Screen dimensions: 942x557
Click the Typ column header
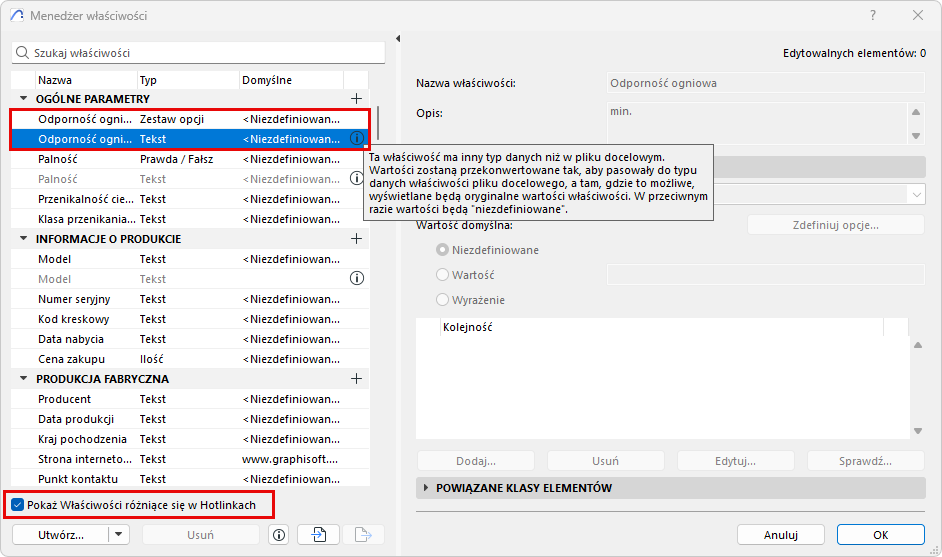(x=188, y=80)
